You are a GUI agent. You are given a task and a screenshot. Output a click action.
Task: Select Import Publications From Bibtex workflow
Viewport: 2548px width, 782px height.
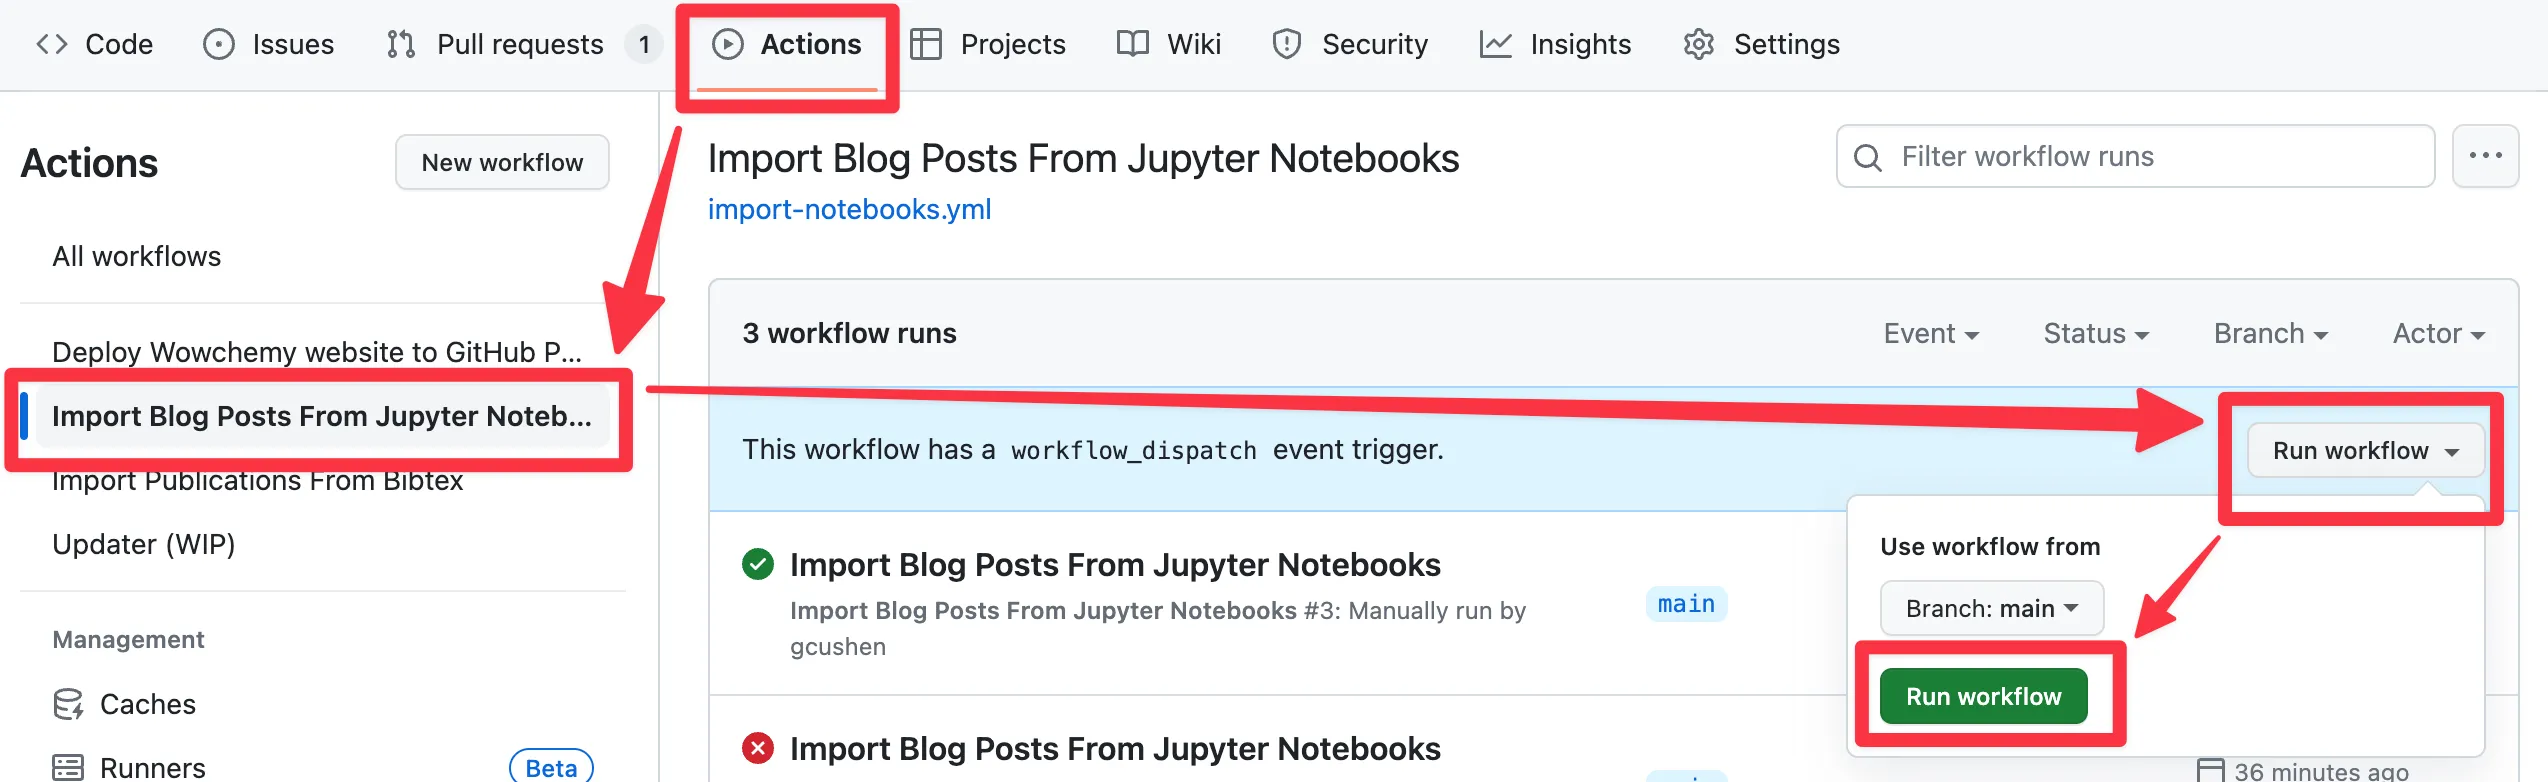click(x=258, y=482)
